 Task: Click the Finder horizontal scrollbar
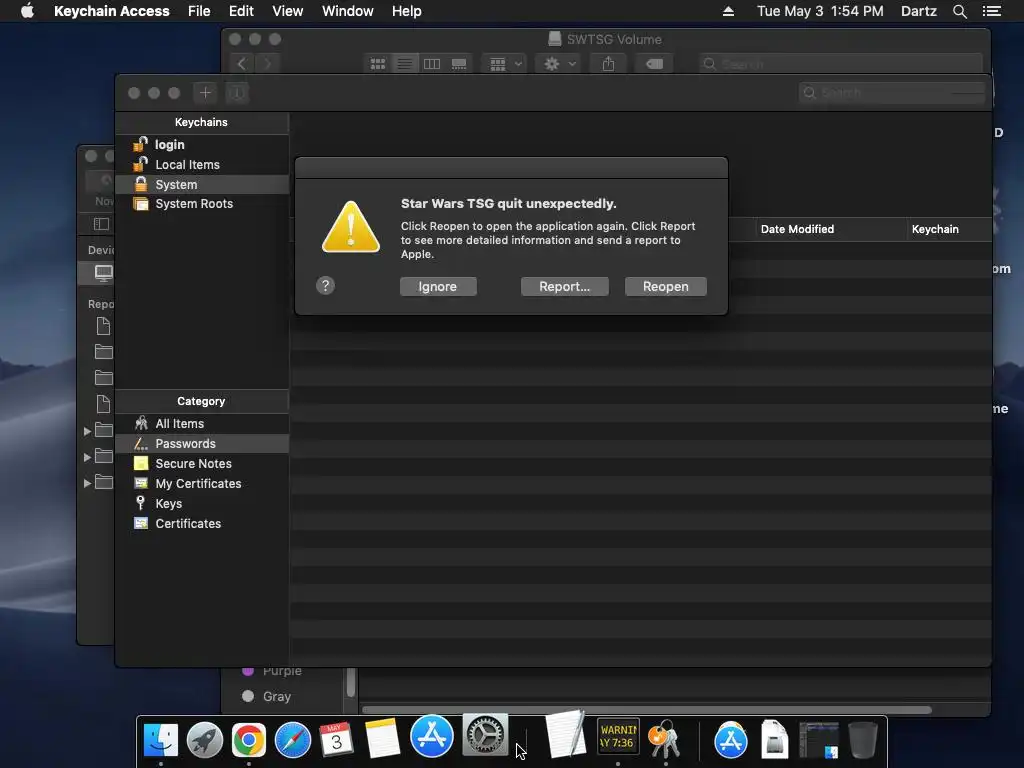[x=647, y=710]
